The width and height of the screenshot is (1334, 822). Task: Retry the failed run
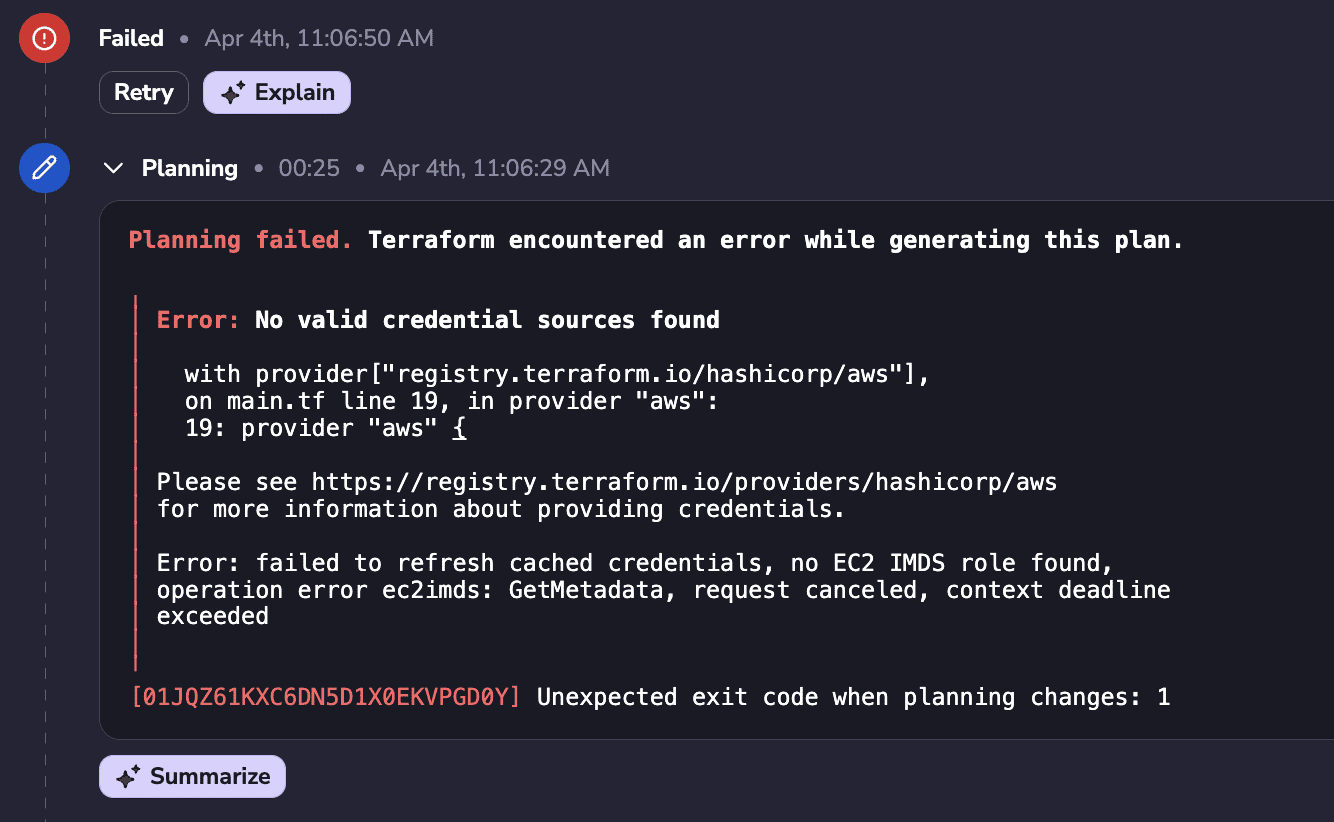click(x=144, y=92)
